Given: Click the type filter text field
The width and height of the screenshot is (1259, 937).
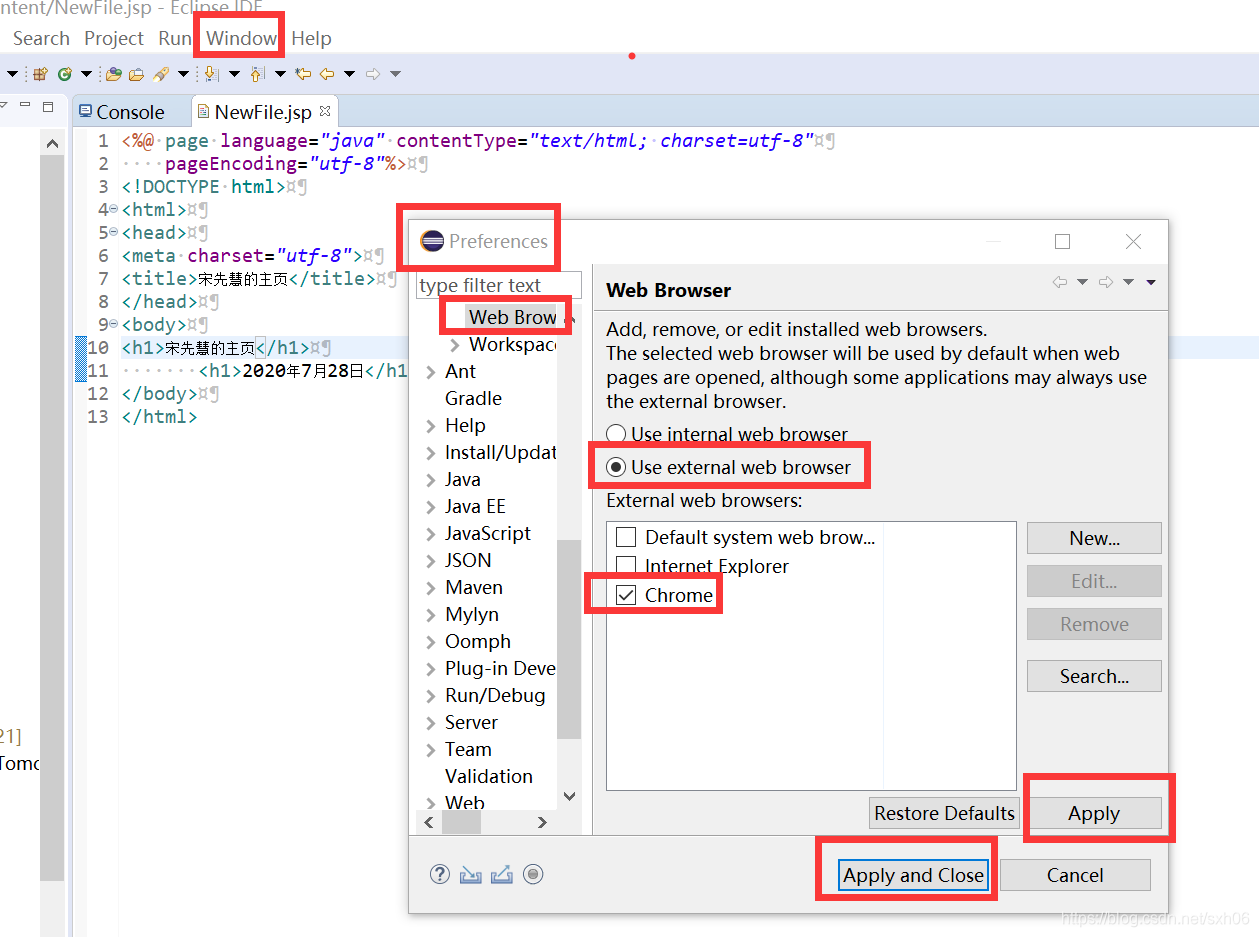Looking at the screenshot, I should pyautogui.click(x=498, y=285).
